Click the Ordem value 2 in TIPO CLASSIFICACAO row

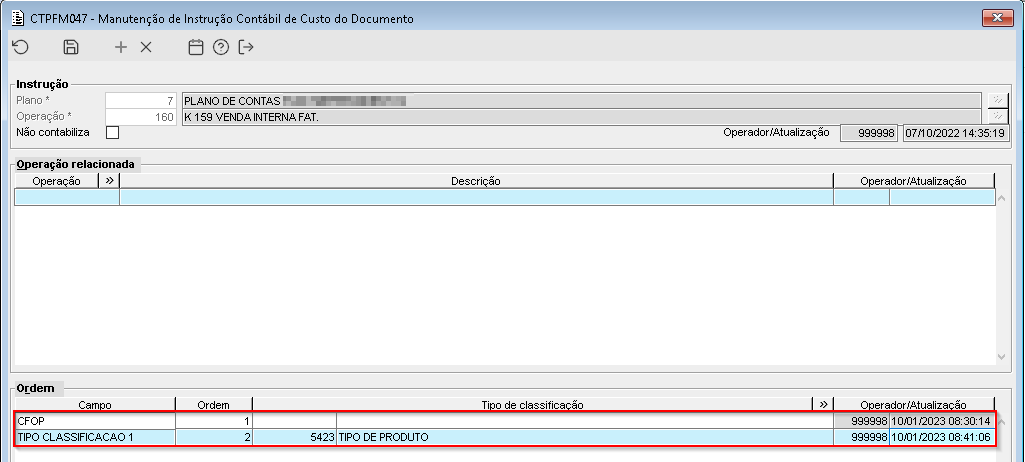(214, 437)
